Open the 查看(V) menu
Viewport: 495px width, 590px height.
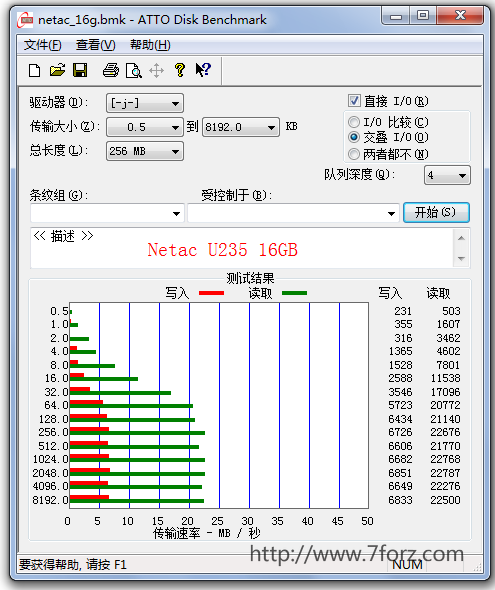tap(96, 45)
